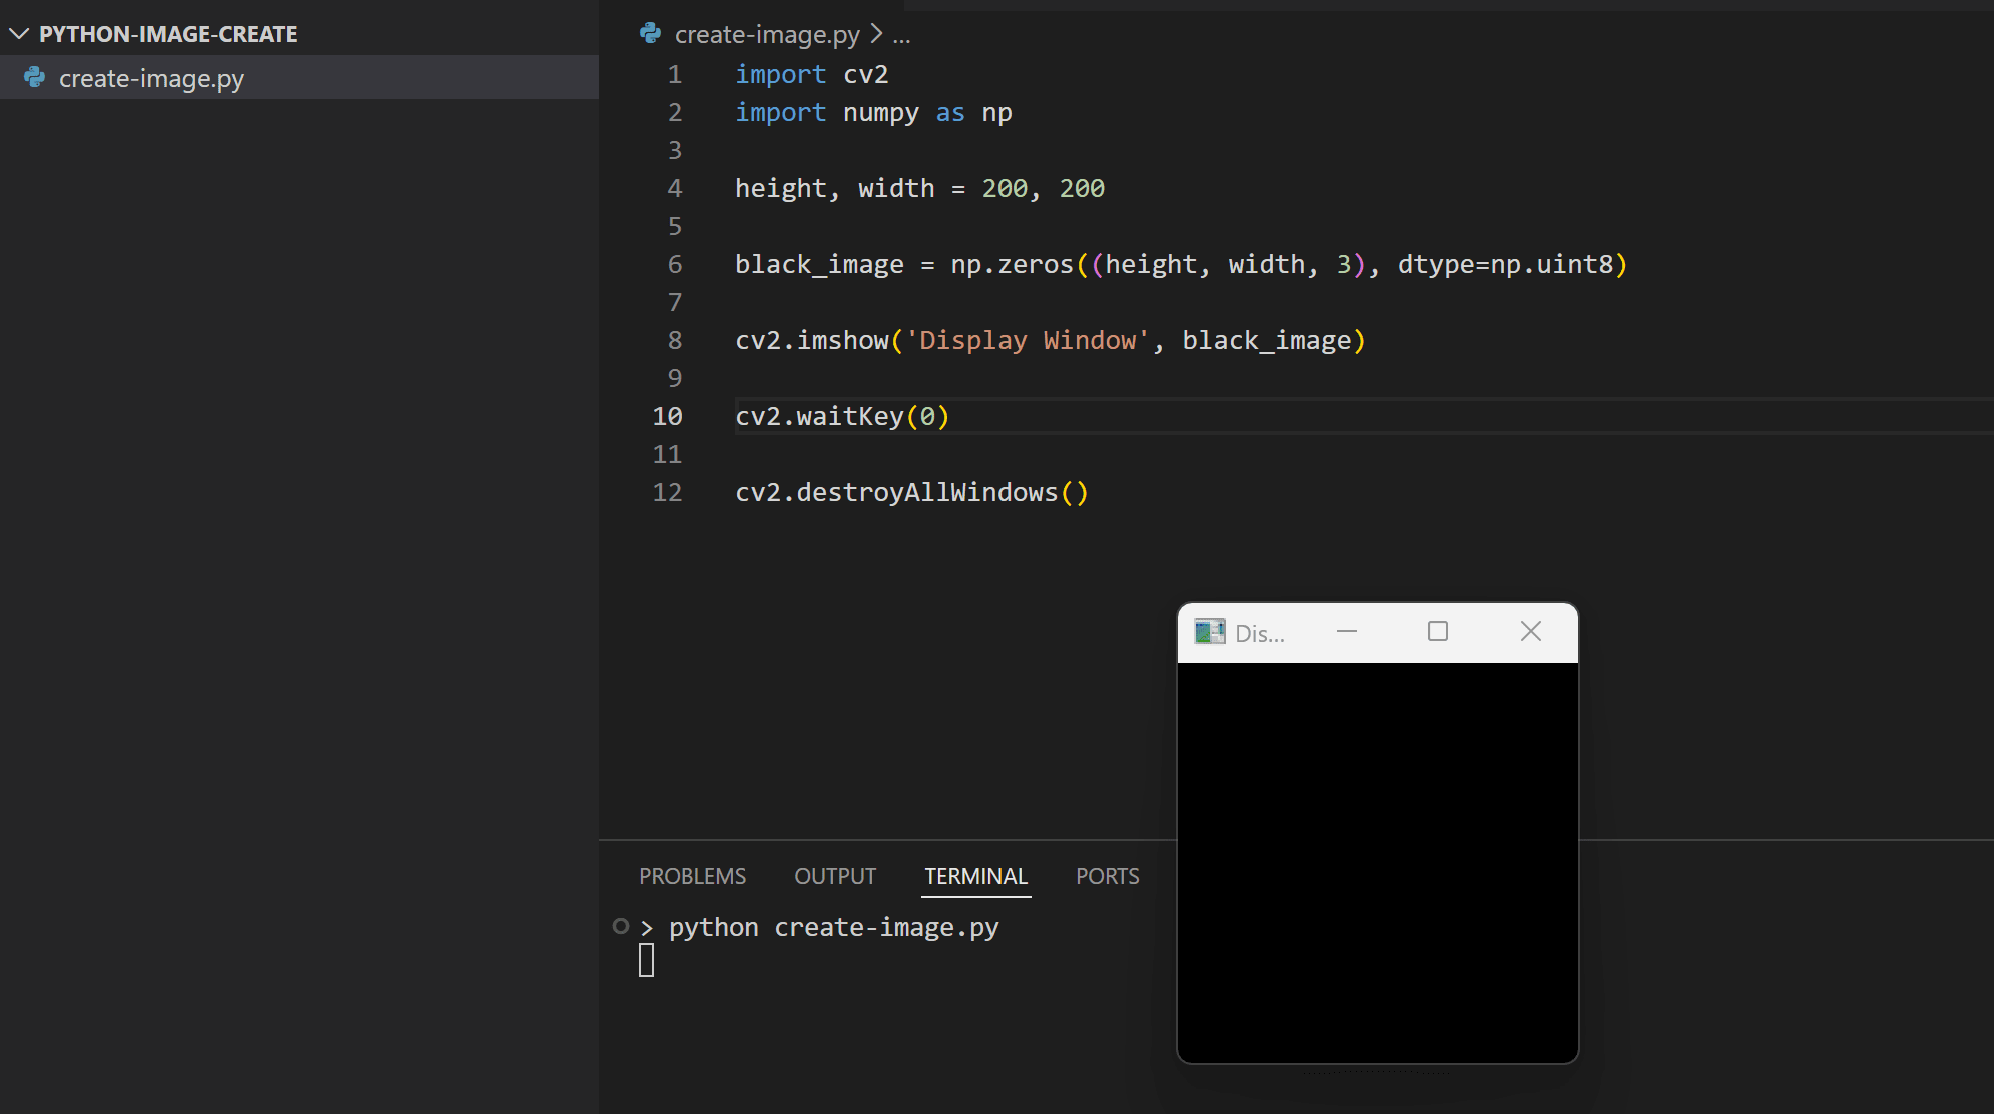
Task: Maximize the Display Window popup
Action: click(1437, 632)
